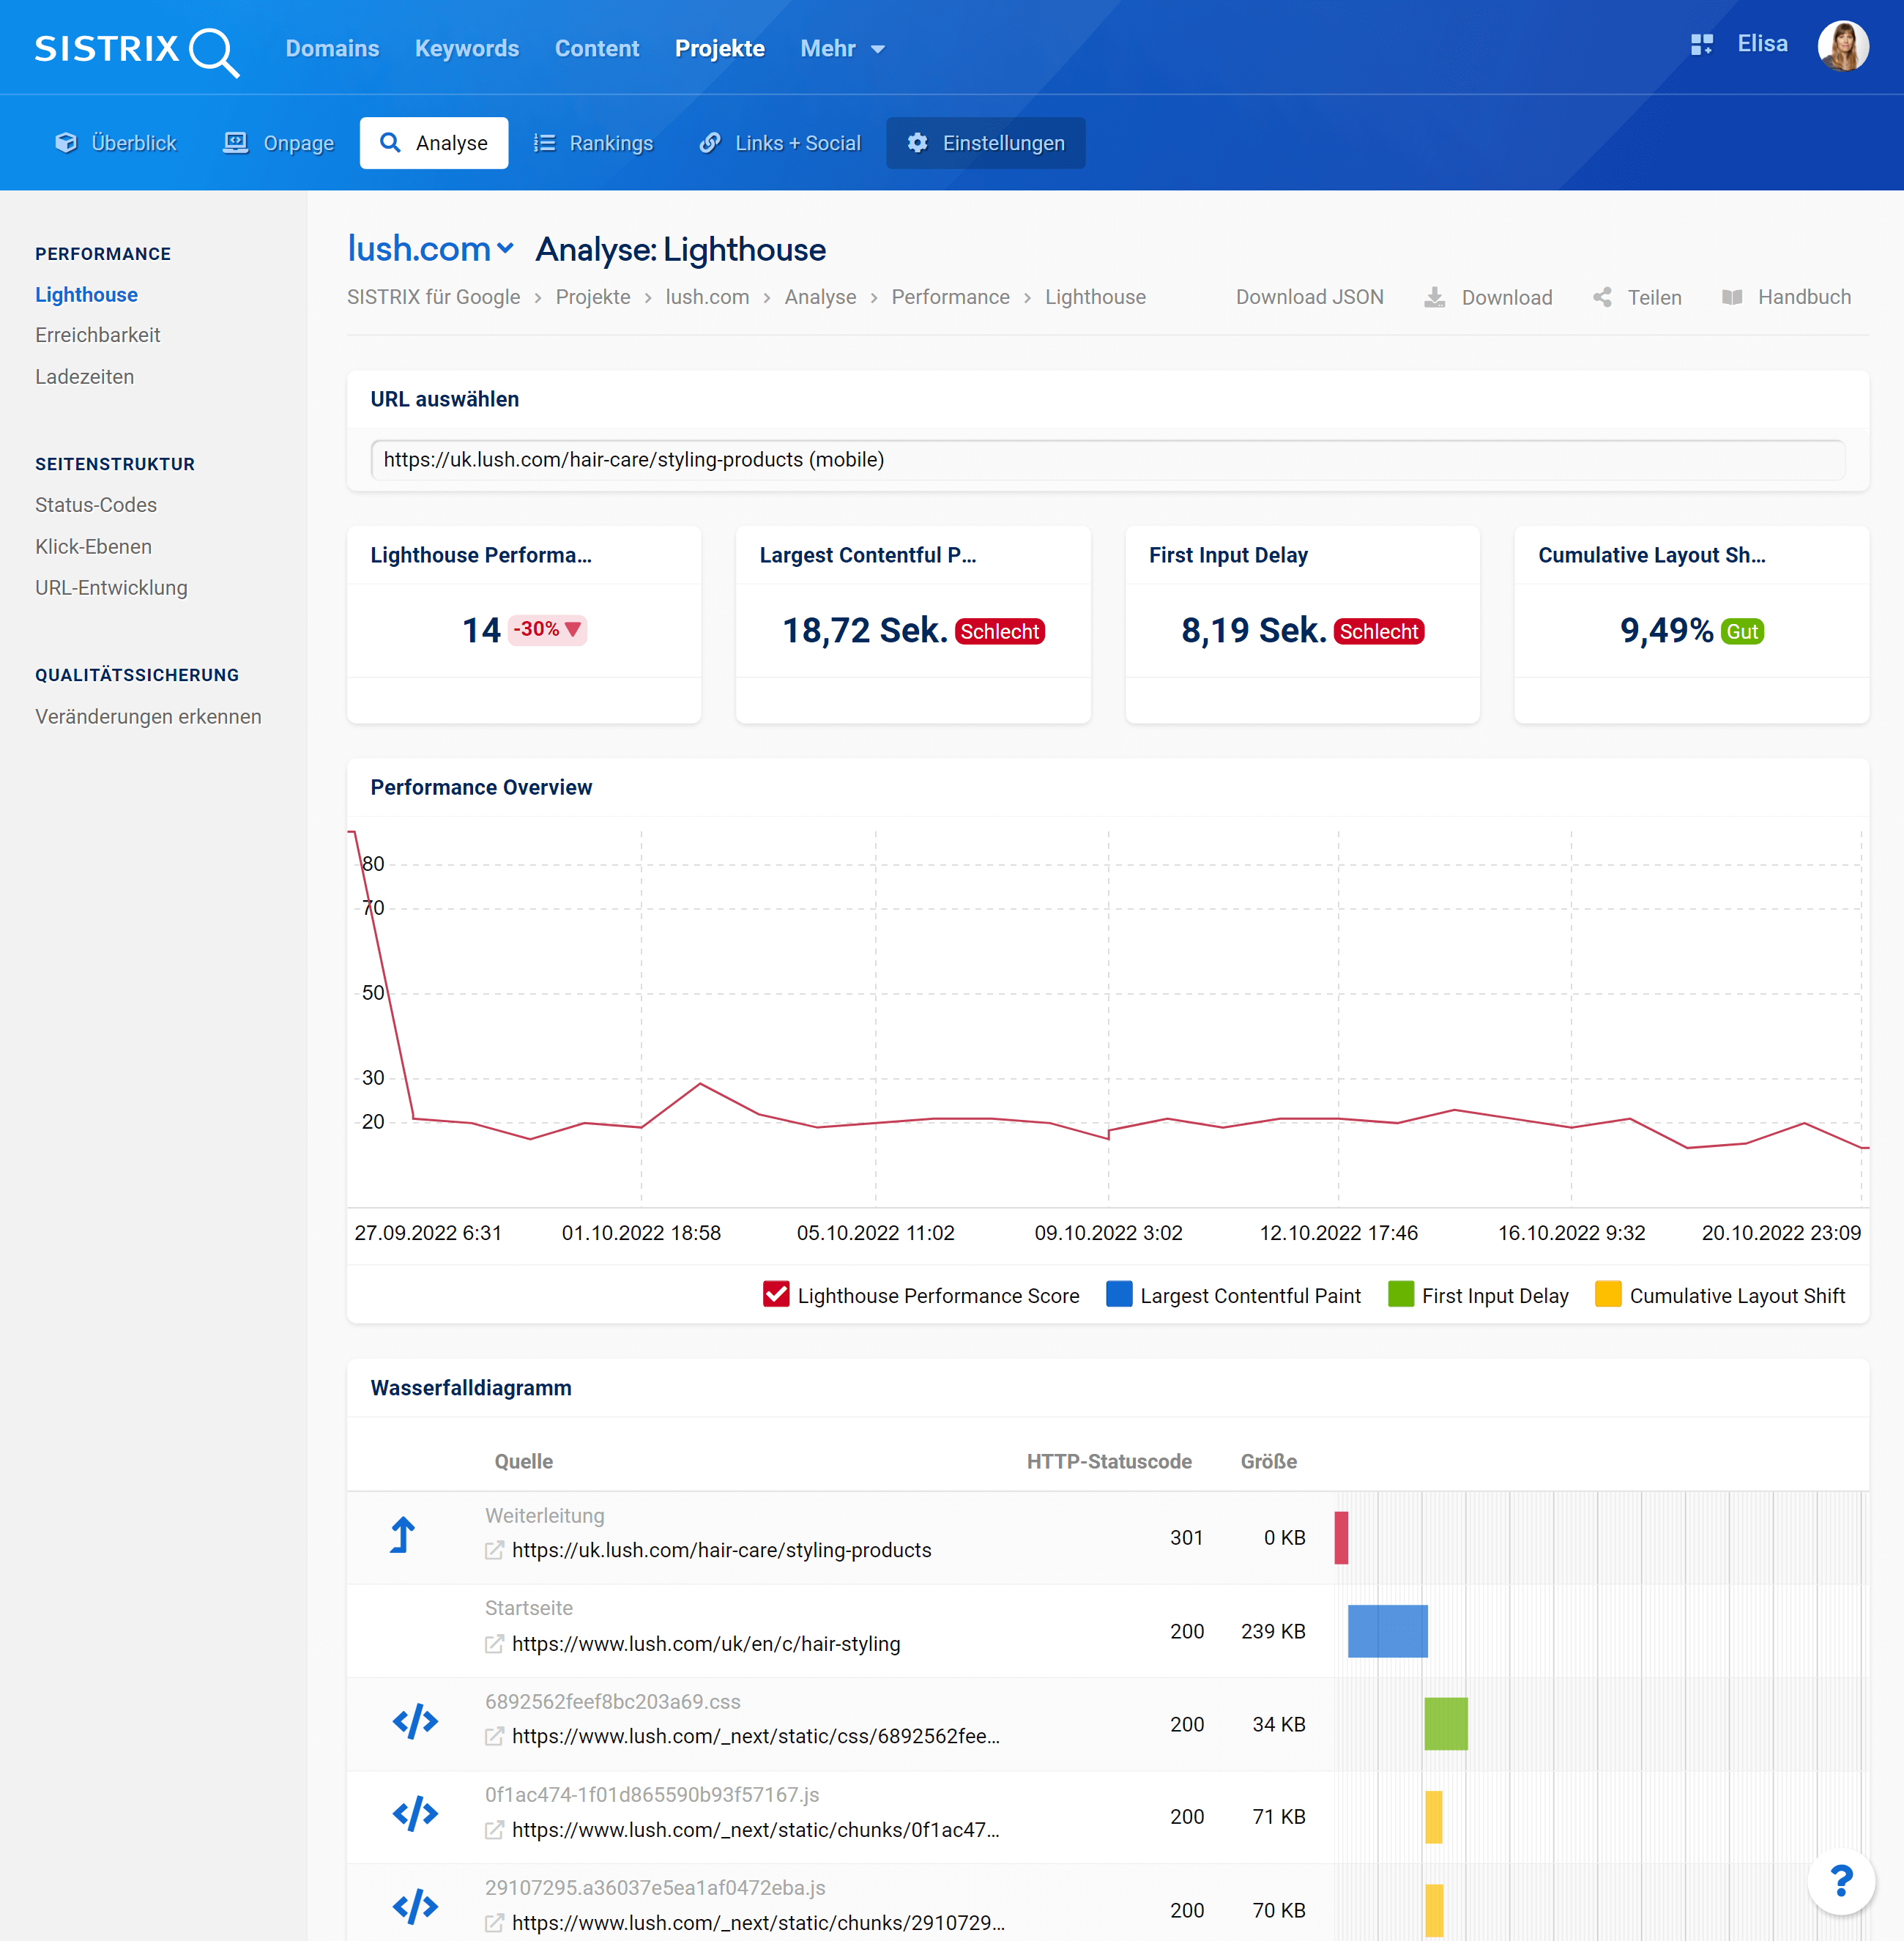The image size is (1904, 1941).
Task: Toggle Cumulative Layout Shift series
Action: click(x=1608, y=1294)
